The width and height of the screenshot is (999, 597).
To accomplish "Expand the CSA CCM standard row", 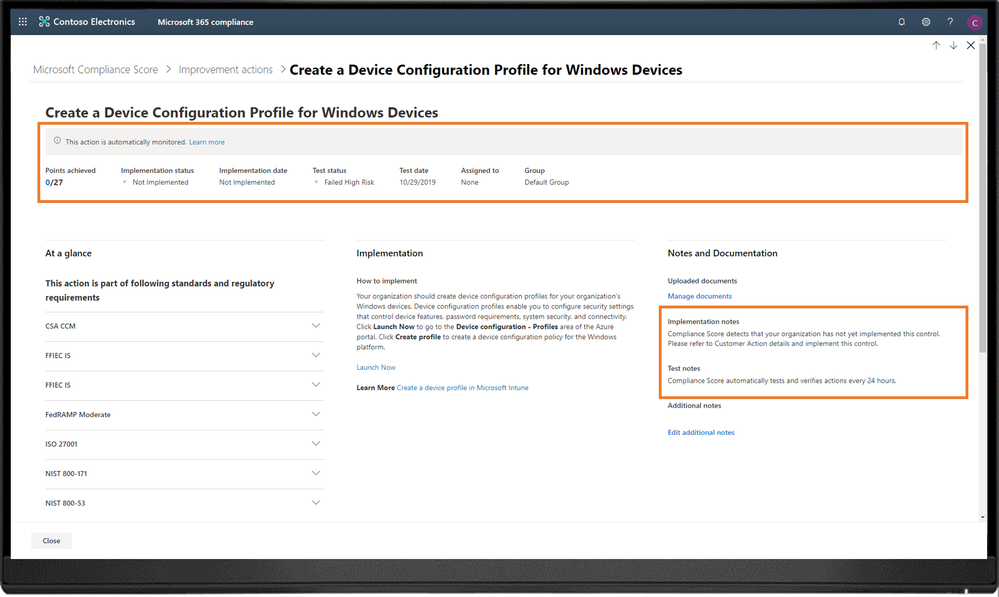I will [x=316, y=326].
